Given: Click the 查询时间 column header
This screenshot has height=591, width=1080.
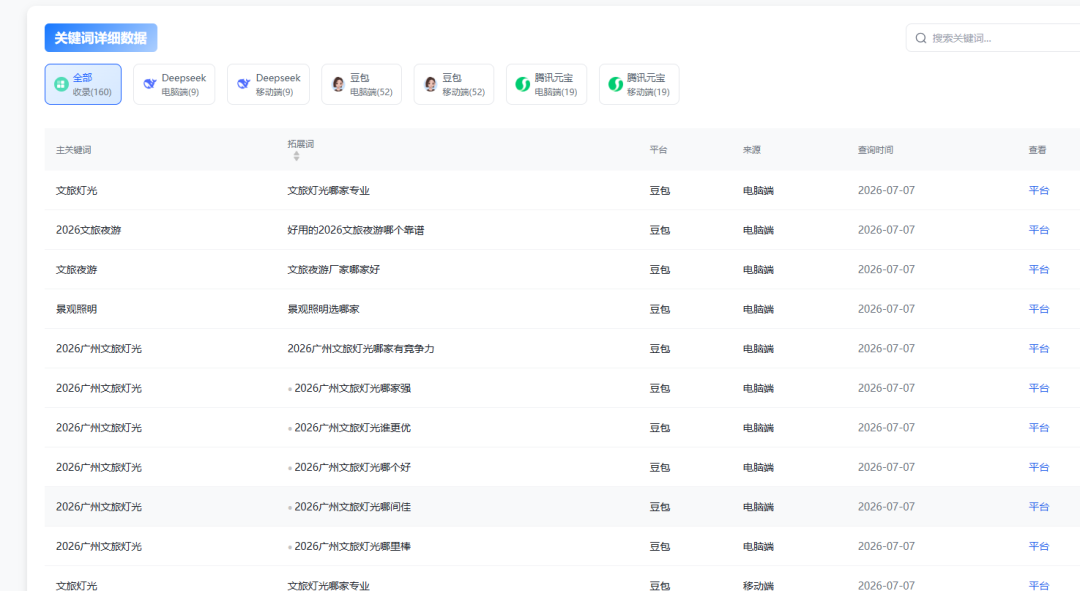Looking at the screenshot, I should click(875, 149).
